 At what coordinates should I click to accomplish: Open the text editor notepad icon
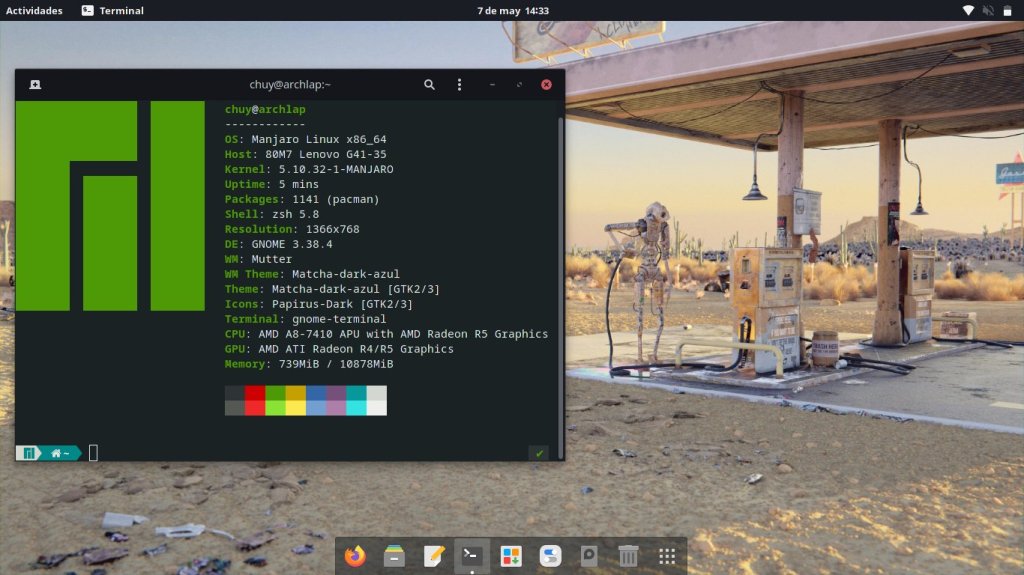click(x=433, y=556)
